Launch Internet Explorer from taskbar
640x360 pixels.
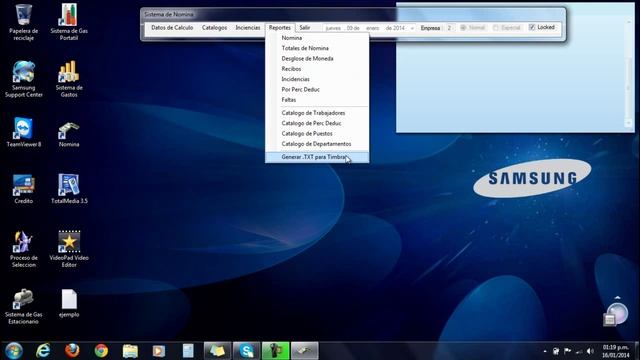click(43, 351)
